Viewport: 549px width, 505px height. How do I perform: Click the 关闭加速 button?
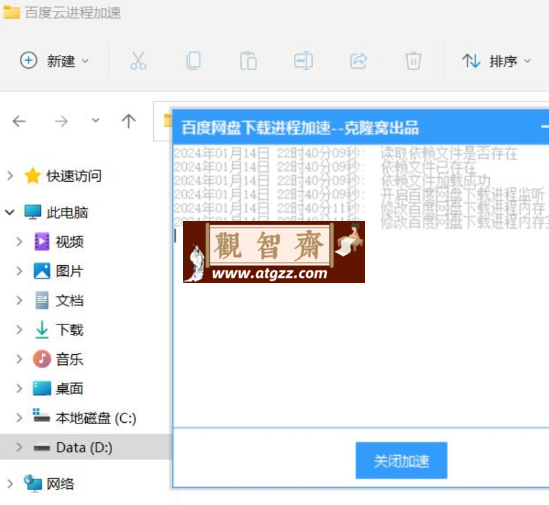401,461
